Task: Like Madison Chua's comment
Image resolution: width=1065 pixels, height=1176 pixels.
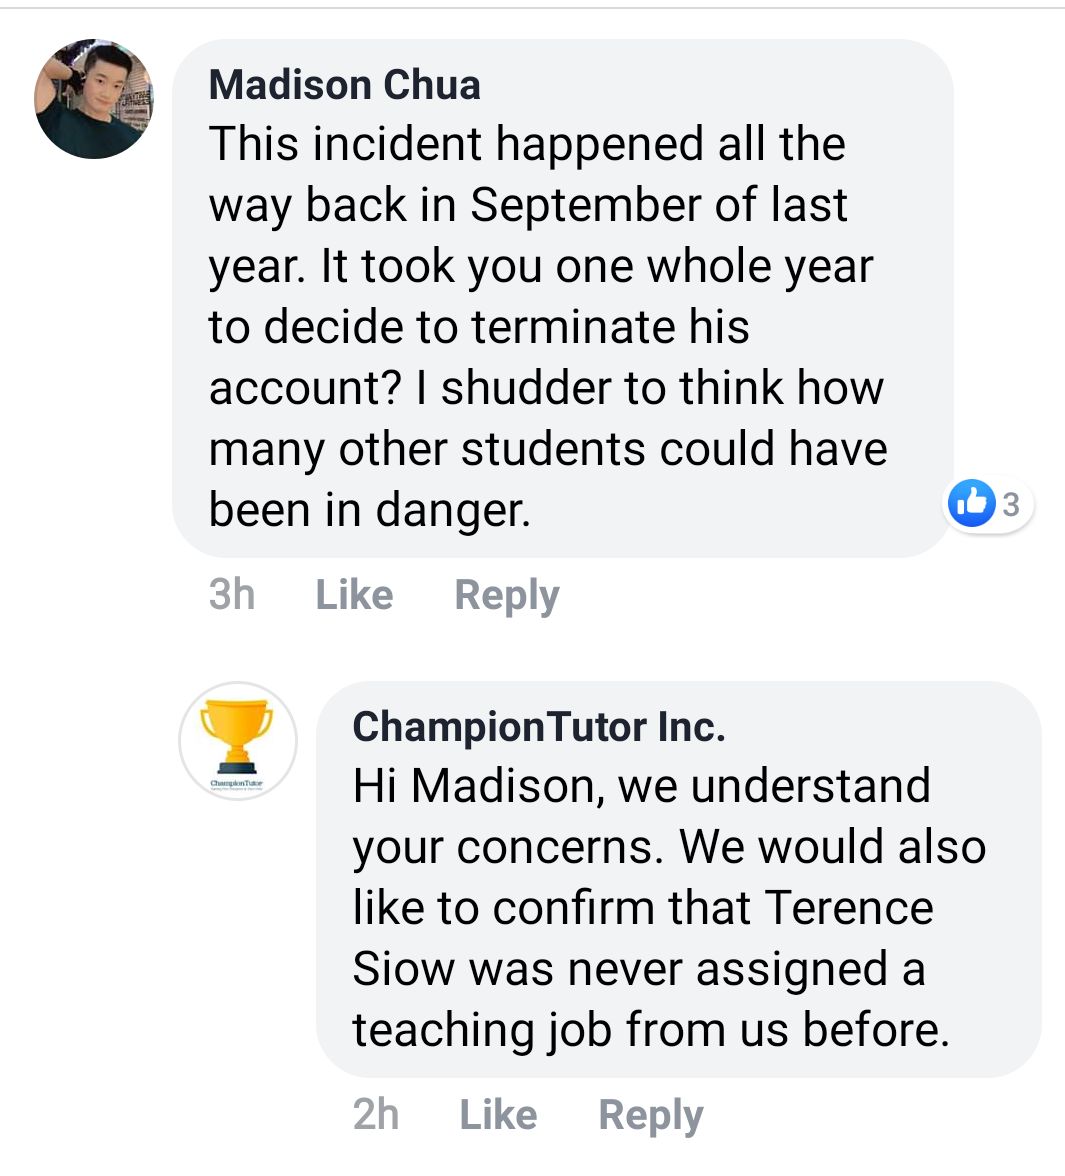Action: [x=354, y=595]
